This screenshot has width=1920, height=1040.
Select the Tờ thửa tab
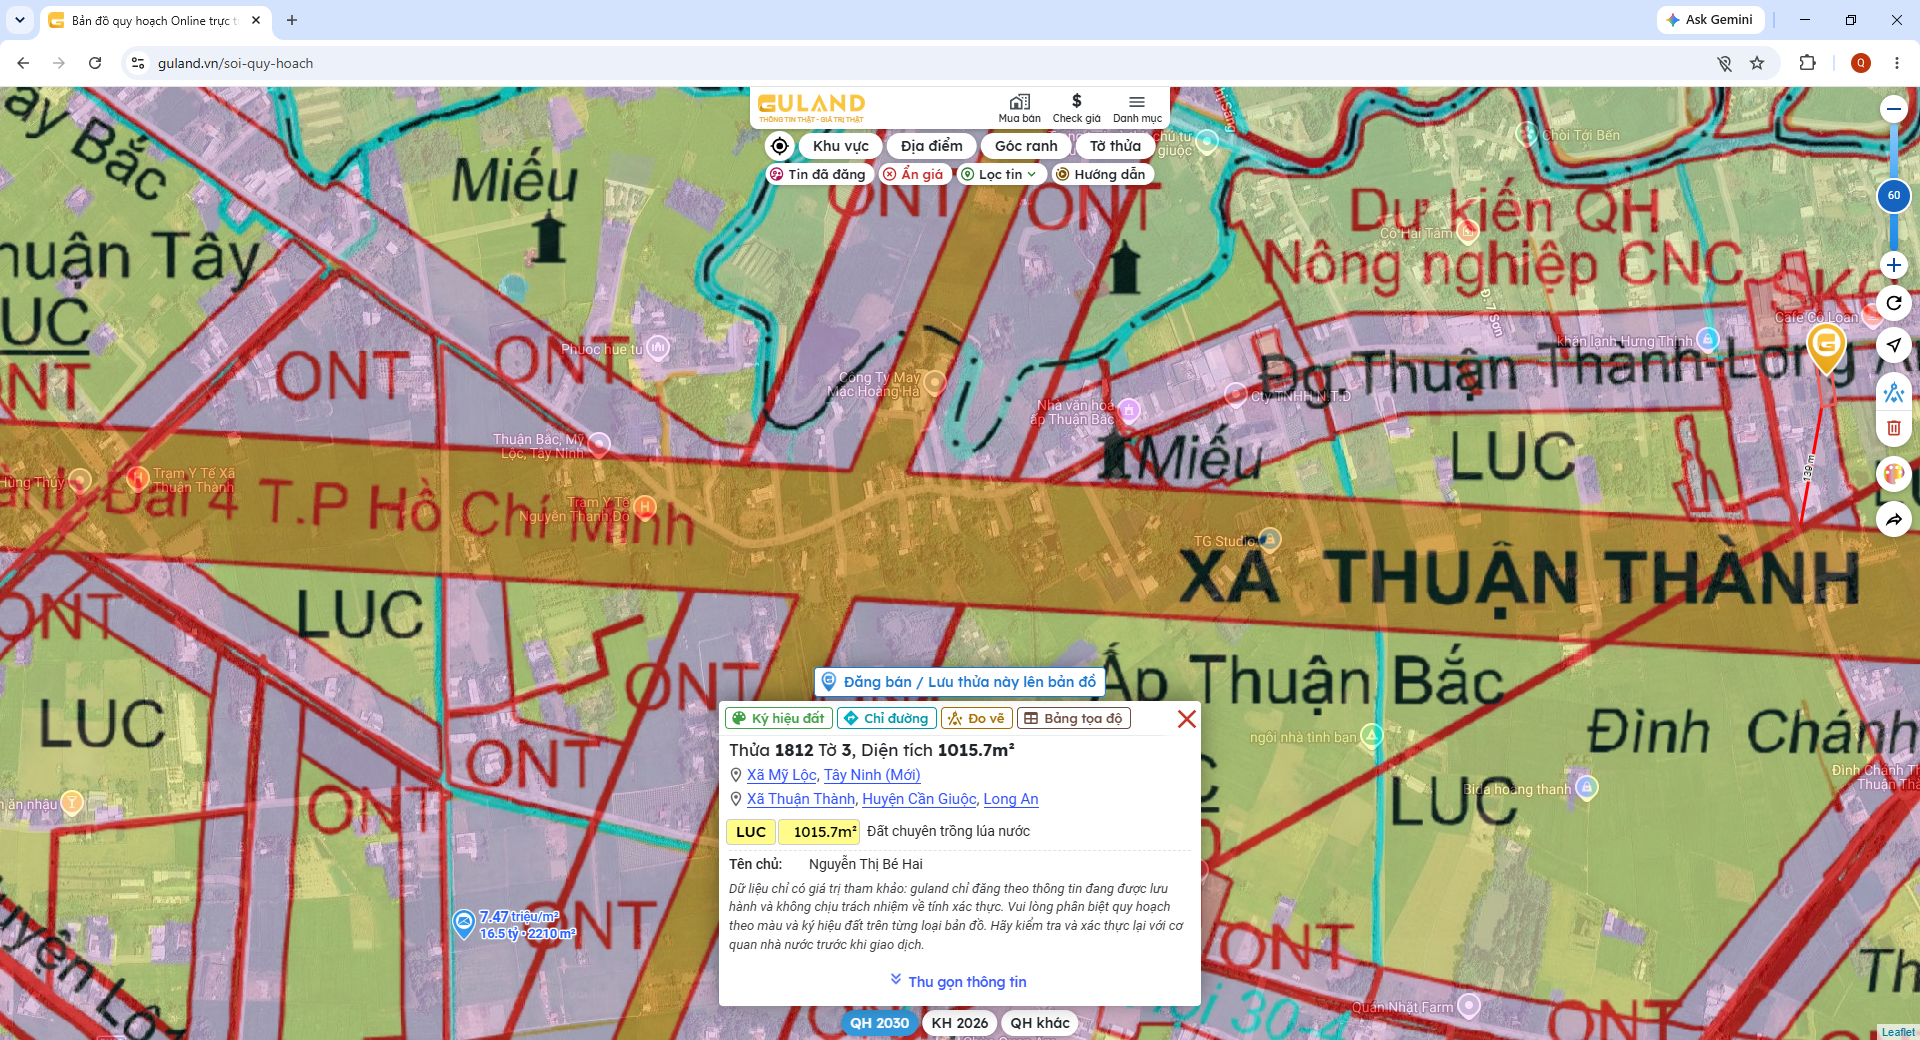(x=1115, y=146)
